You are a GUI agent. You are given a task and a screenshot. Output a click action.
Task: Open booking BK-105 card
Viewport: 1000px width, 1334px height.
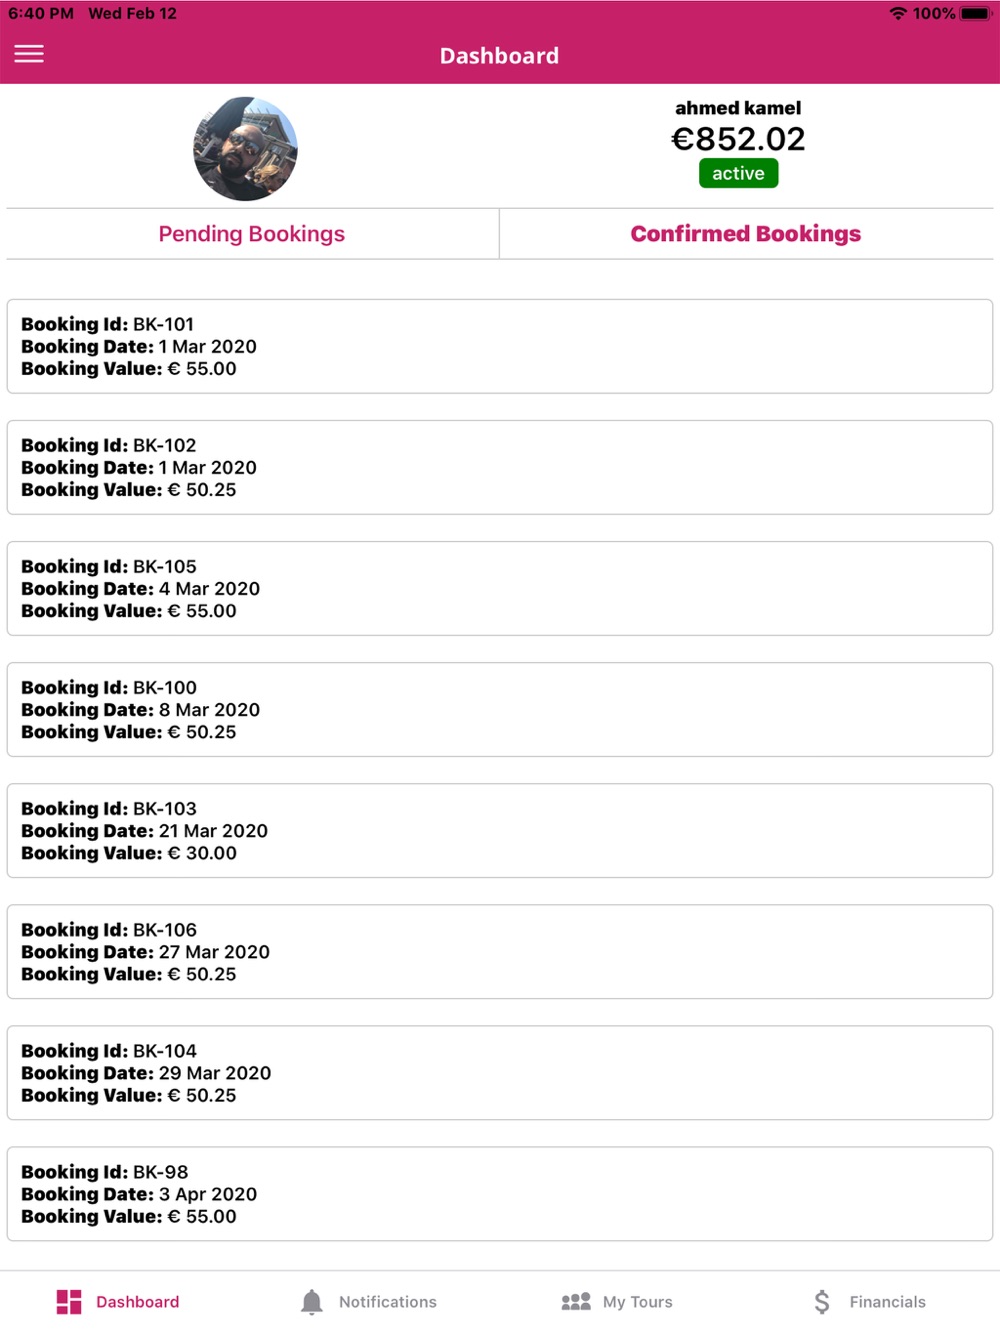[x=500, y=588]
